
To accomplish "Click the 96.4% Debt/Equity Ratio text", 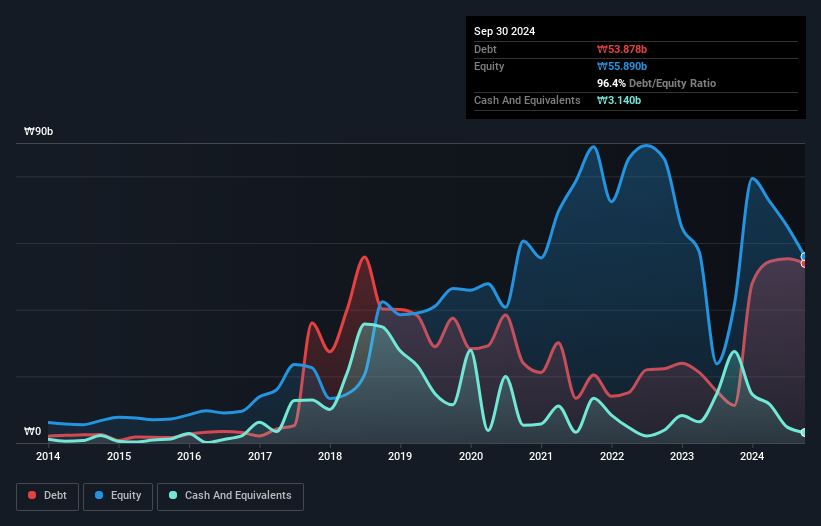I will tap(656, 83).
